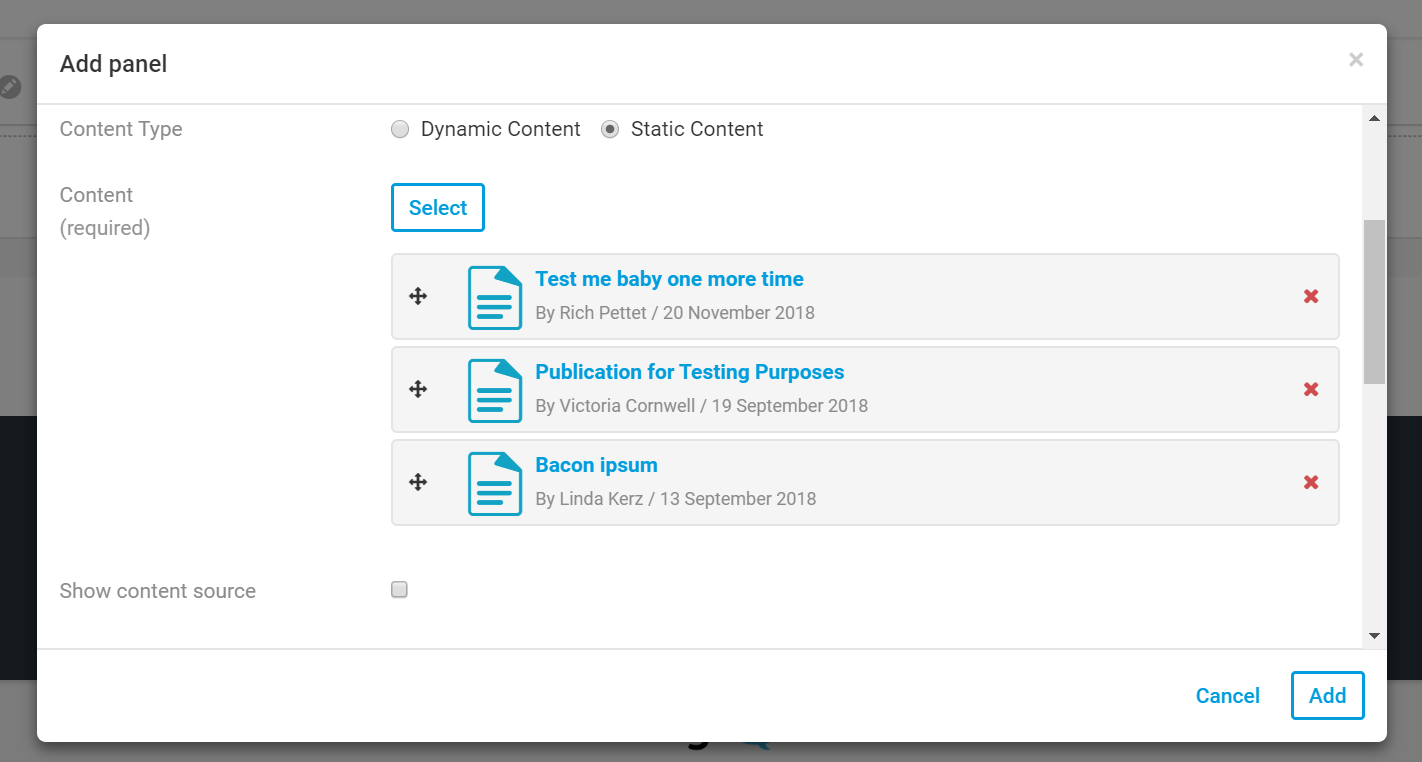
Task: Click document icon beside Test me baby
Action: tap(495, 297)
